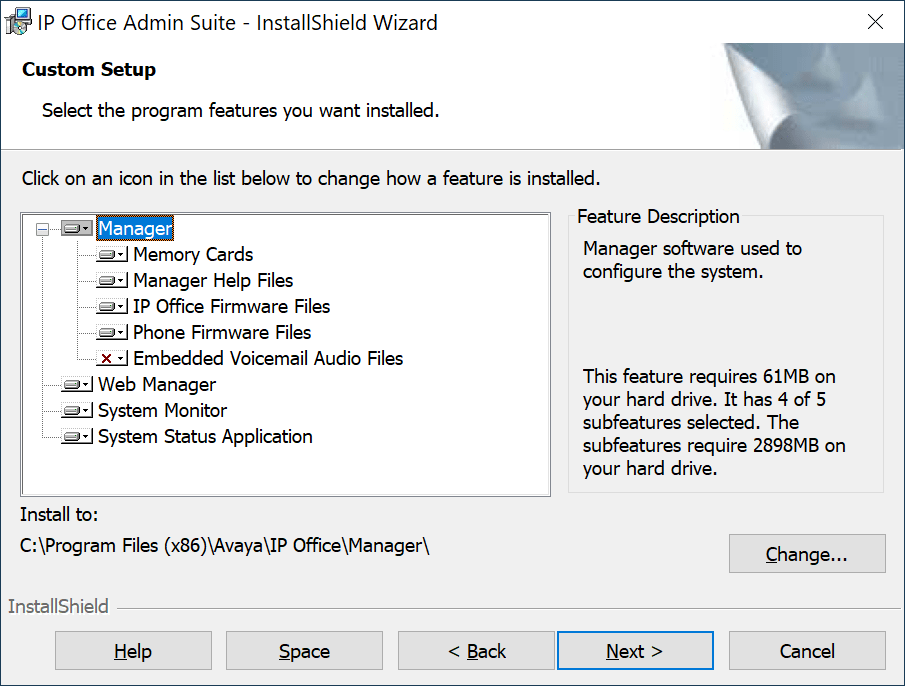This screenshot has width=905, height=686.
Task: Open installer Help button
Action: pyautogui.click(x=133, y=651)
